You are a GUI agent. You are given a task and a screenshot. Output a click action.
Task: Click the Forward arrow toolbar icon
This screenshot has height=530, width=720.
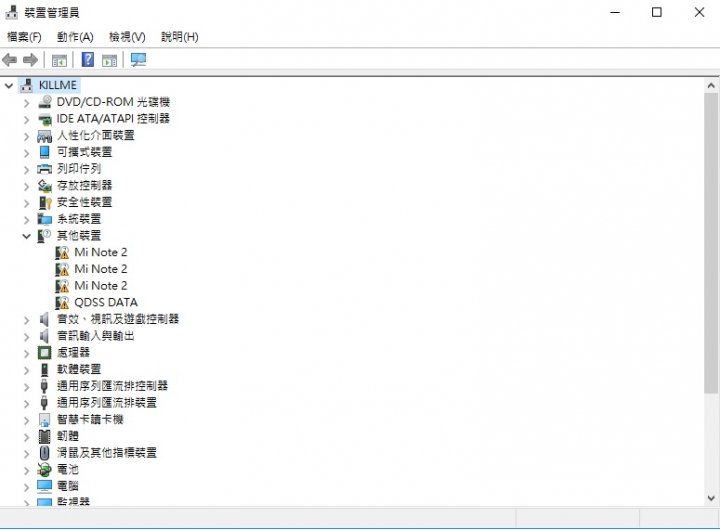[30, 60]
